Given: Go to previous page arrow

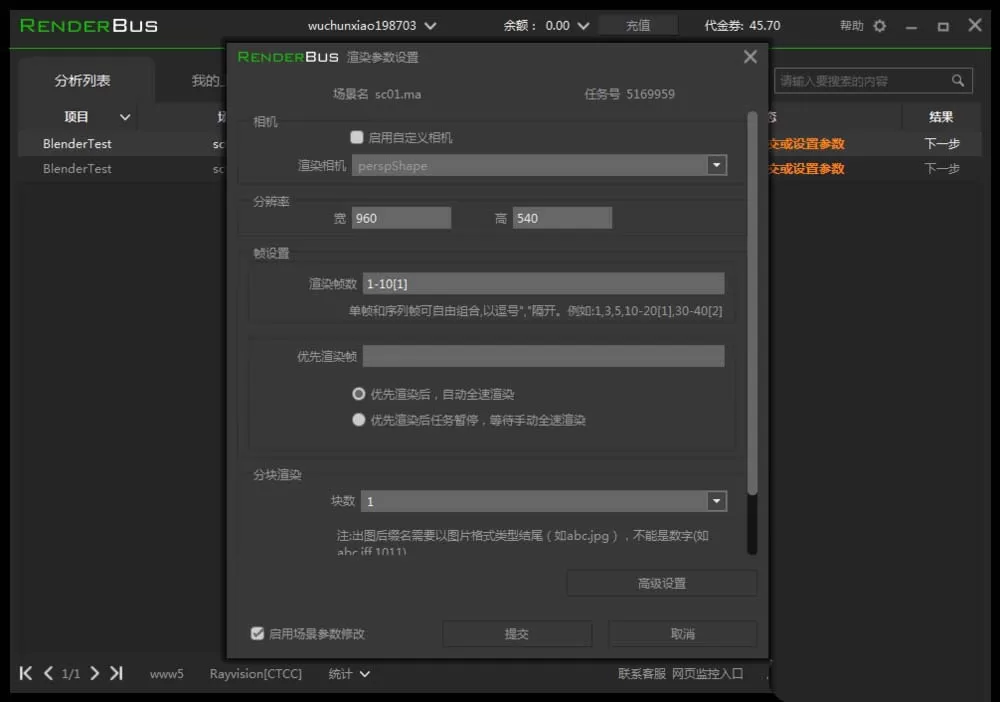Looking at the screenshot, I should pyautogui.click(x=48, y=673).
